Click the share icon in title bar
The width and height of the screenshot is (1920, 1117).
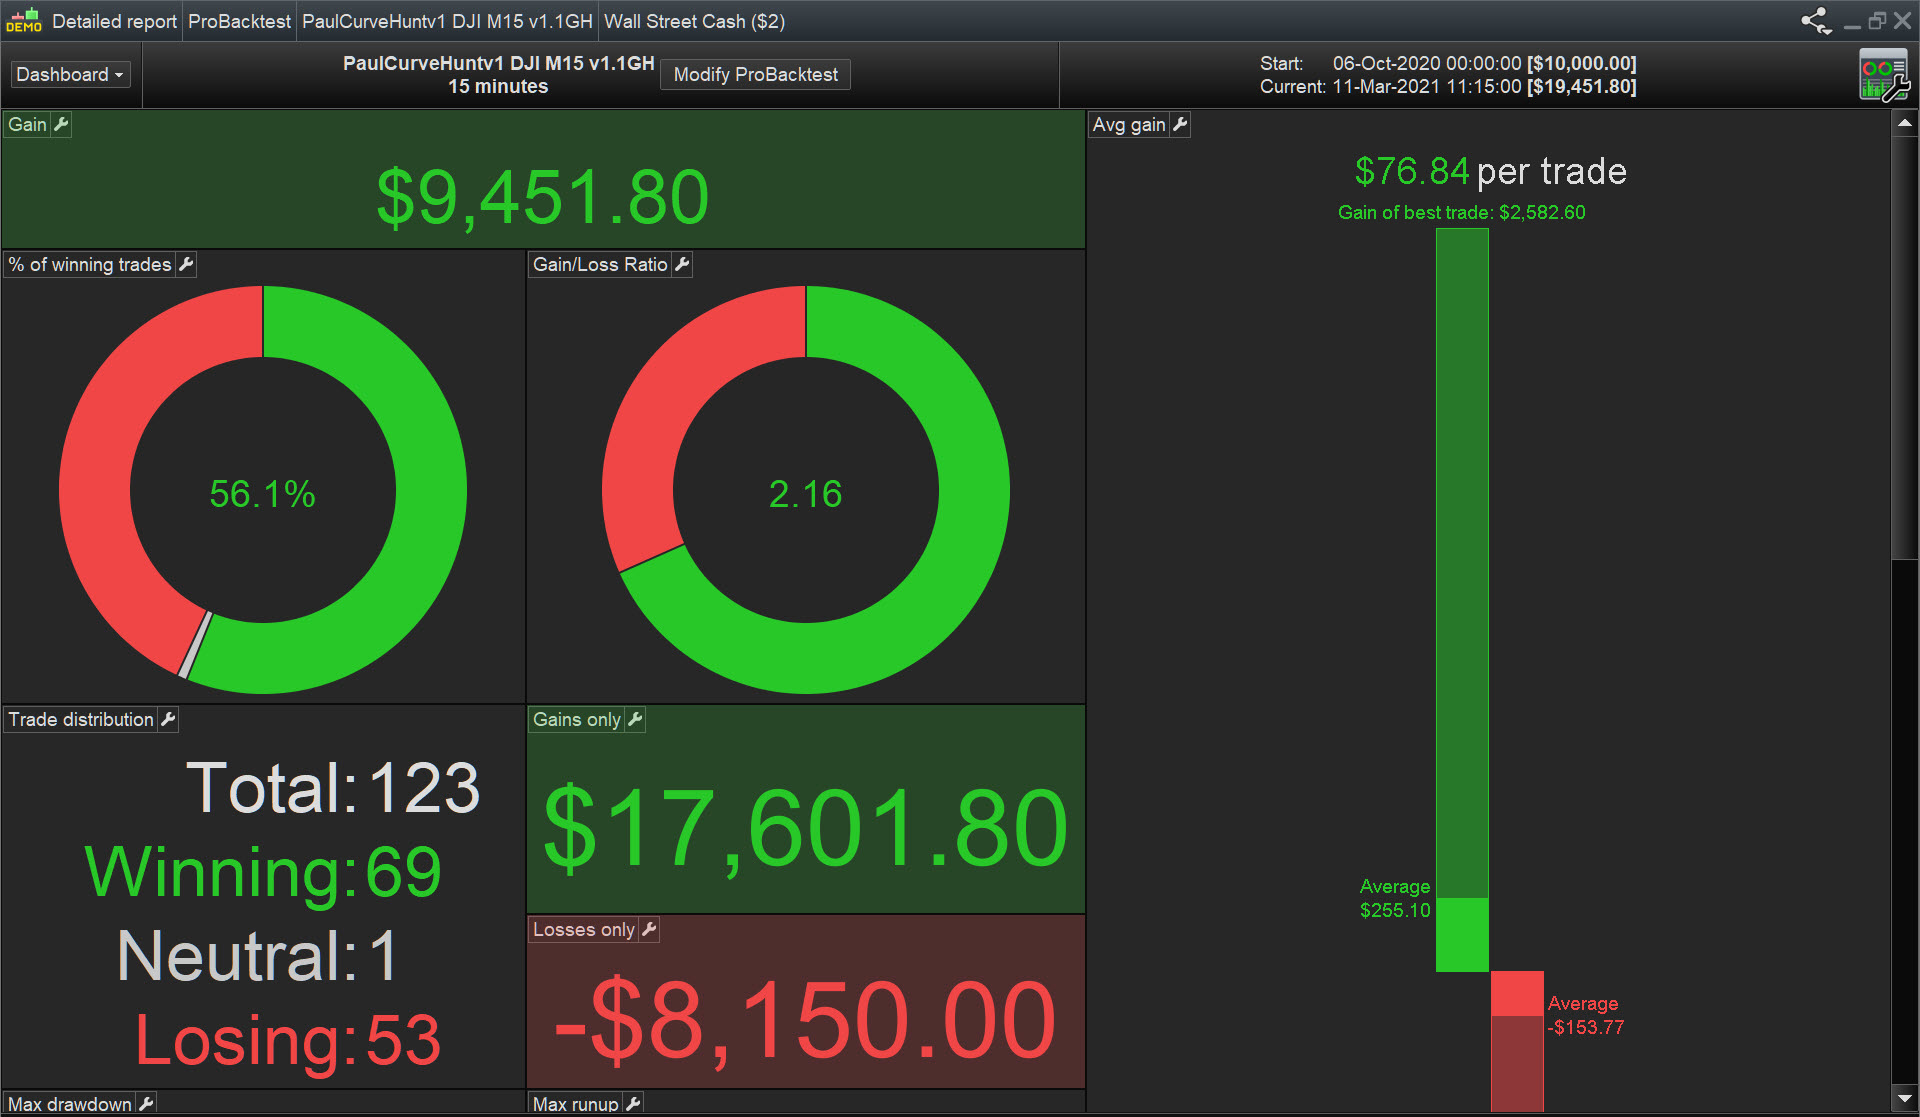point(1812,20)
